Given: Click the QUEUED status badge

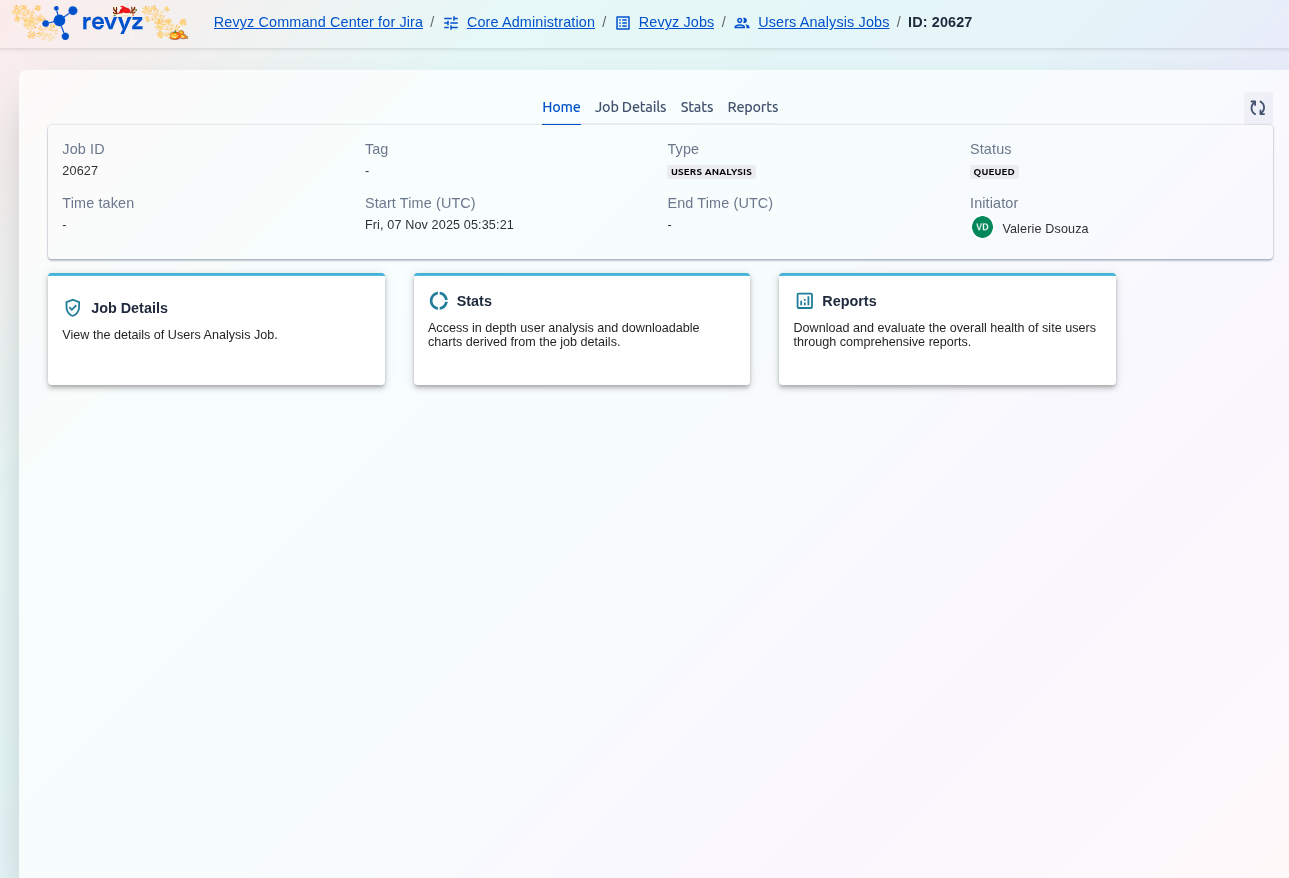Looking at the screenshot, I should pos(994,172).
